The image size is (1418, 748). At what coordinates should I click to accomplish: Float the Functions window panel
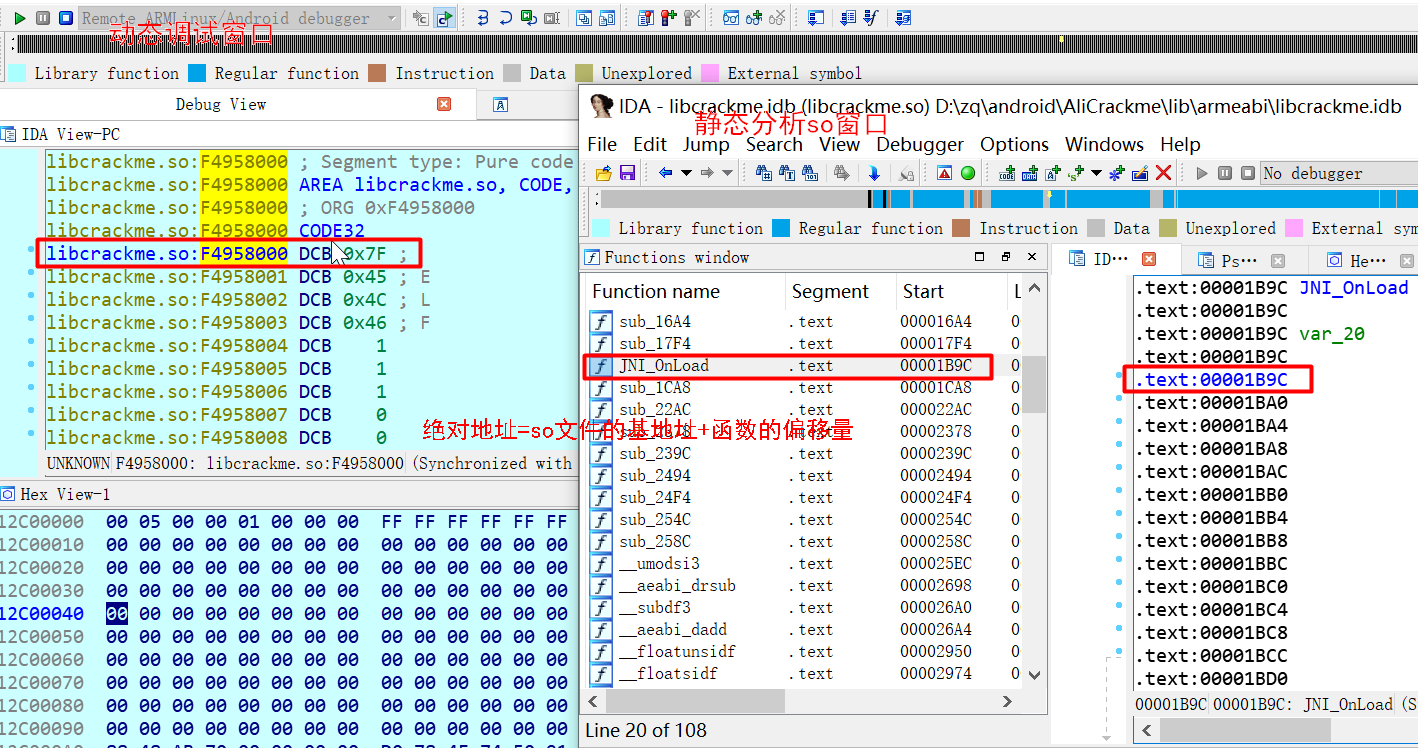(x=1006, y=257)
